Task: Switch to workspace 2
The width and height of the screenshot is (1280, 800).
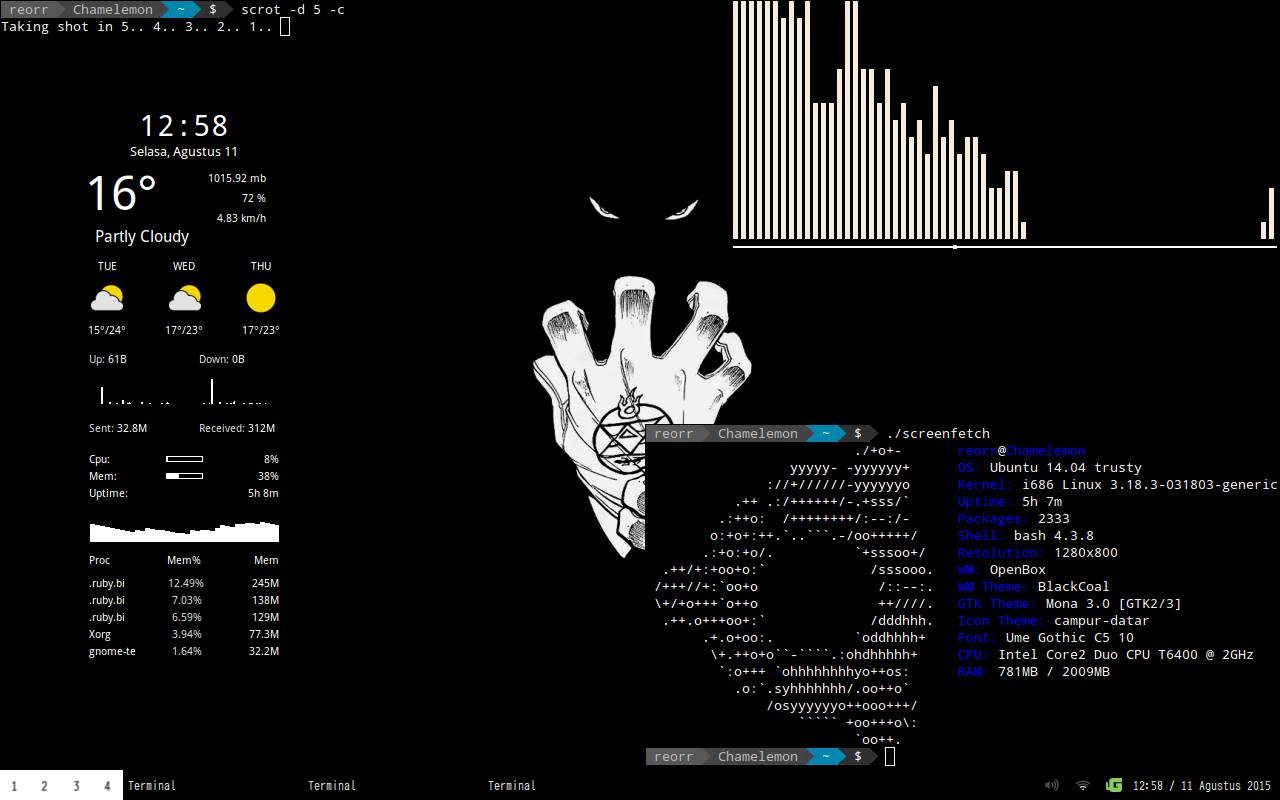Action: click(x=44, y=786)
